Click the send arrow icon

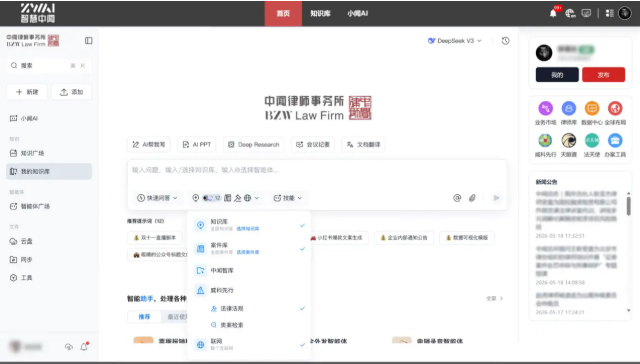click(496, 198)
